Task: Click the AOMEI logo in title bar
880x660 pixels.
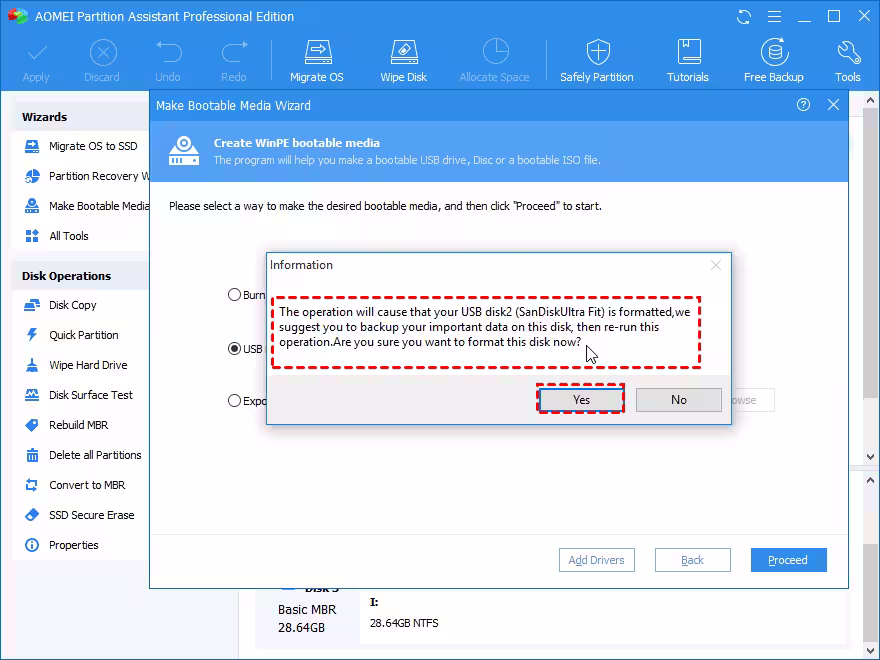Action: 18,16
